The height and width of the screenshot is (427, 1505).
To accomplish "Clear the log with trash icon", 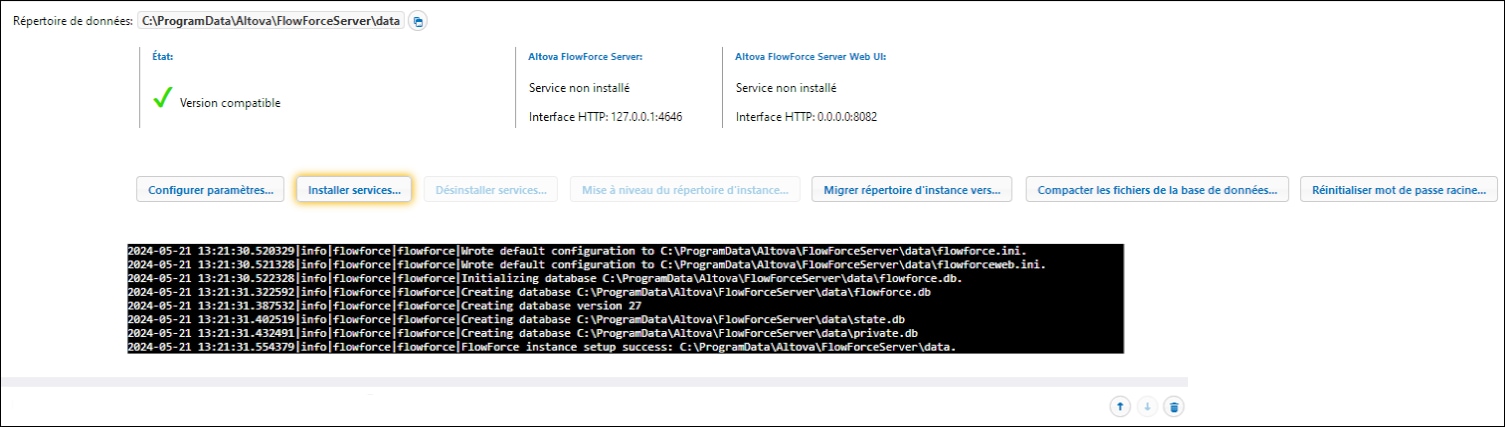I will pos(1174,406).
